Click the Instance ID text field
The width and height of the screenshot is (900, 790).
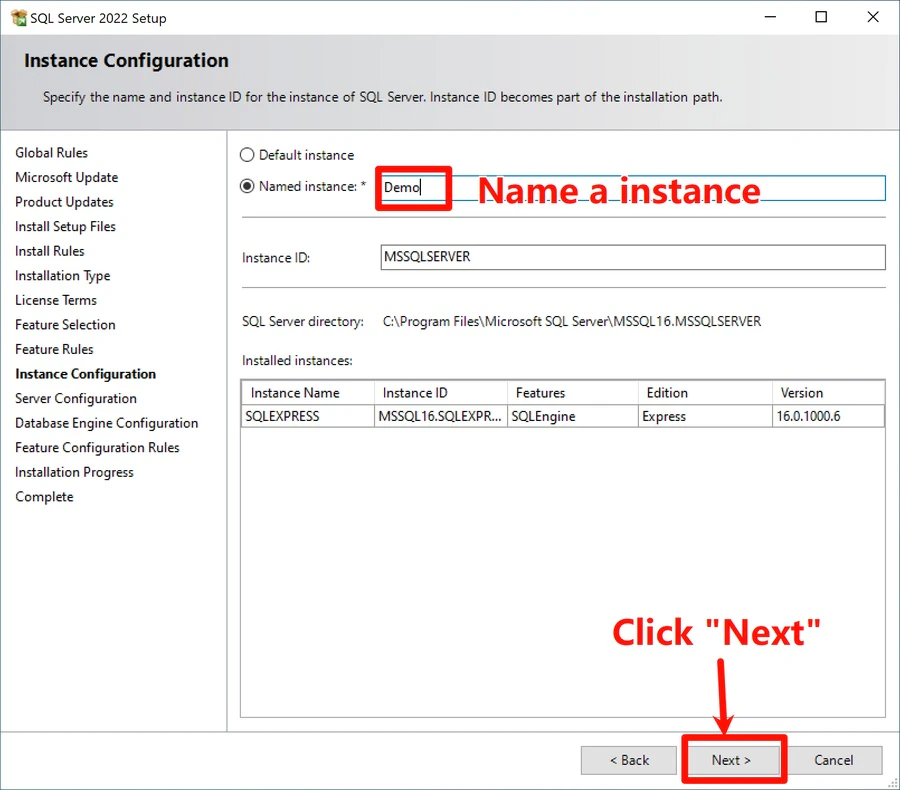[x=633, y=257]
